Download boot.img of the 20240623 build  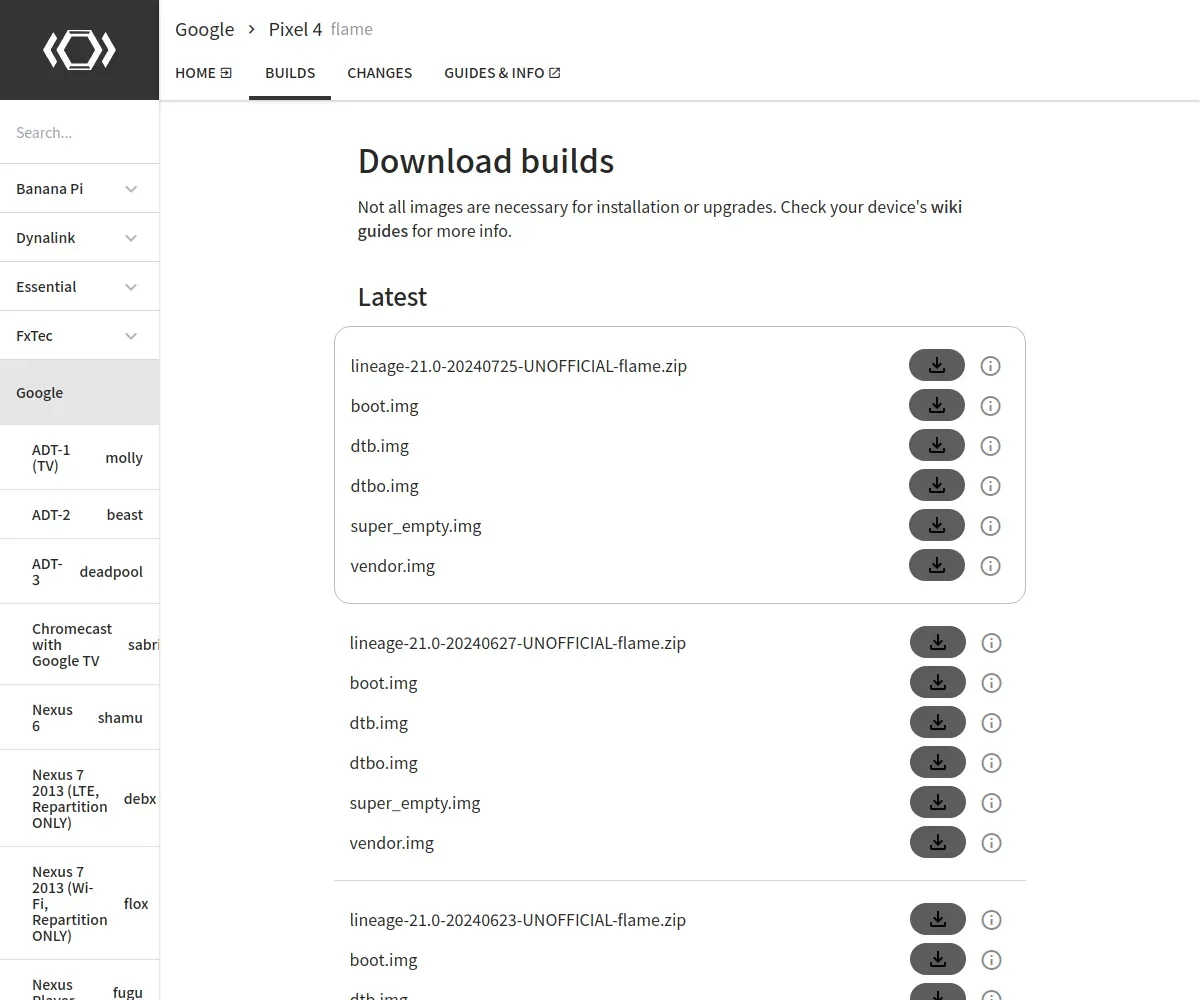coord(938,959)
